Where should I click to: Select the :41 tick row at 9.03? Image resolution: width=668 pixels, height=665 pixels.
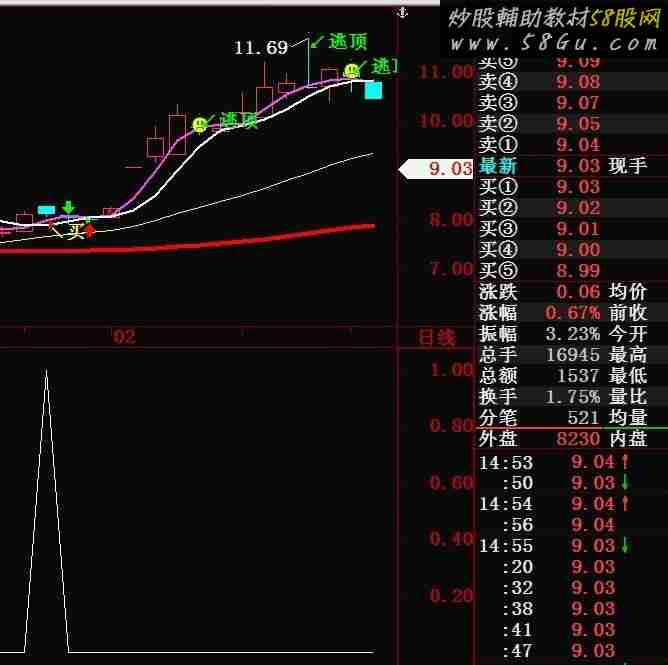(571, 629)
